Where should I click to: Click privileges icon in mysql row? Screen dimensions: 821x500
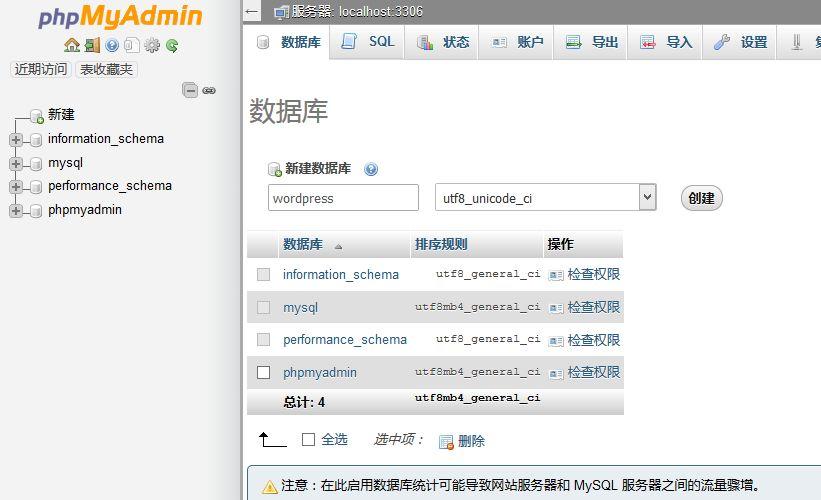pos(556,308)
